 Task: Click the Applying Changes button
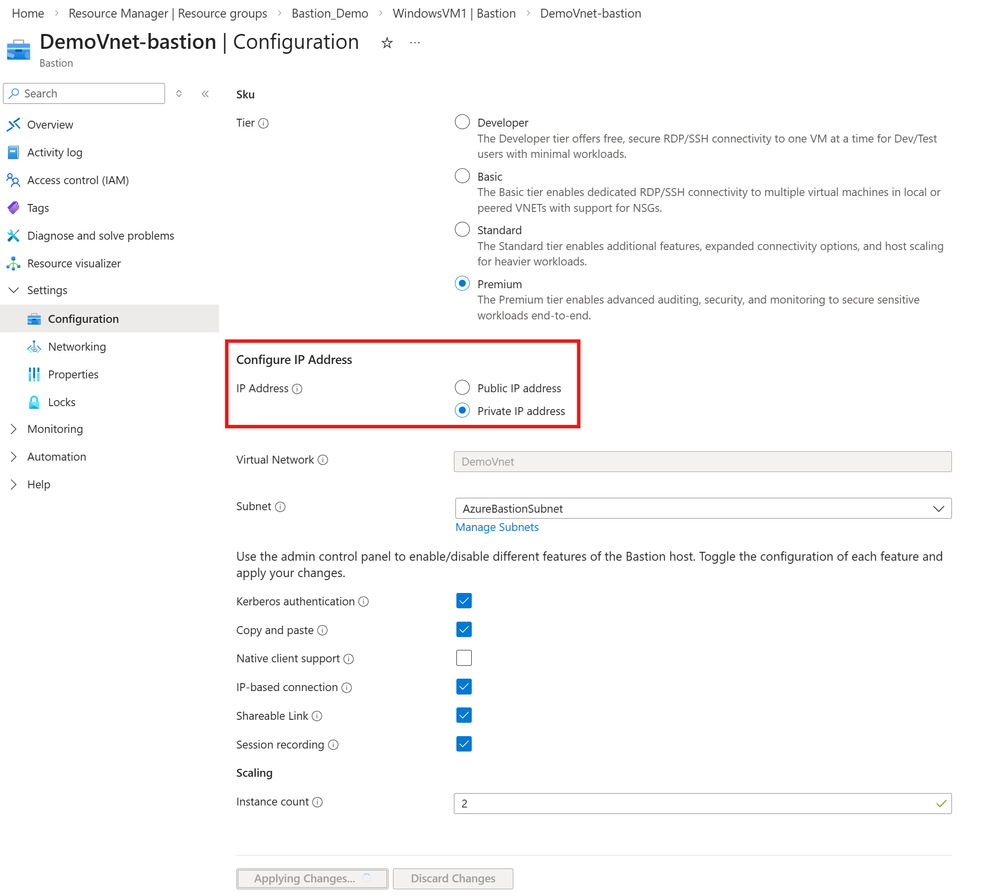point(312,879)
